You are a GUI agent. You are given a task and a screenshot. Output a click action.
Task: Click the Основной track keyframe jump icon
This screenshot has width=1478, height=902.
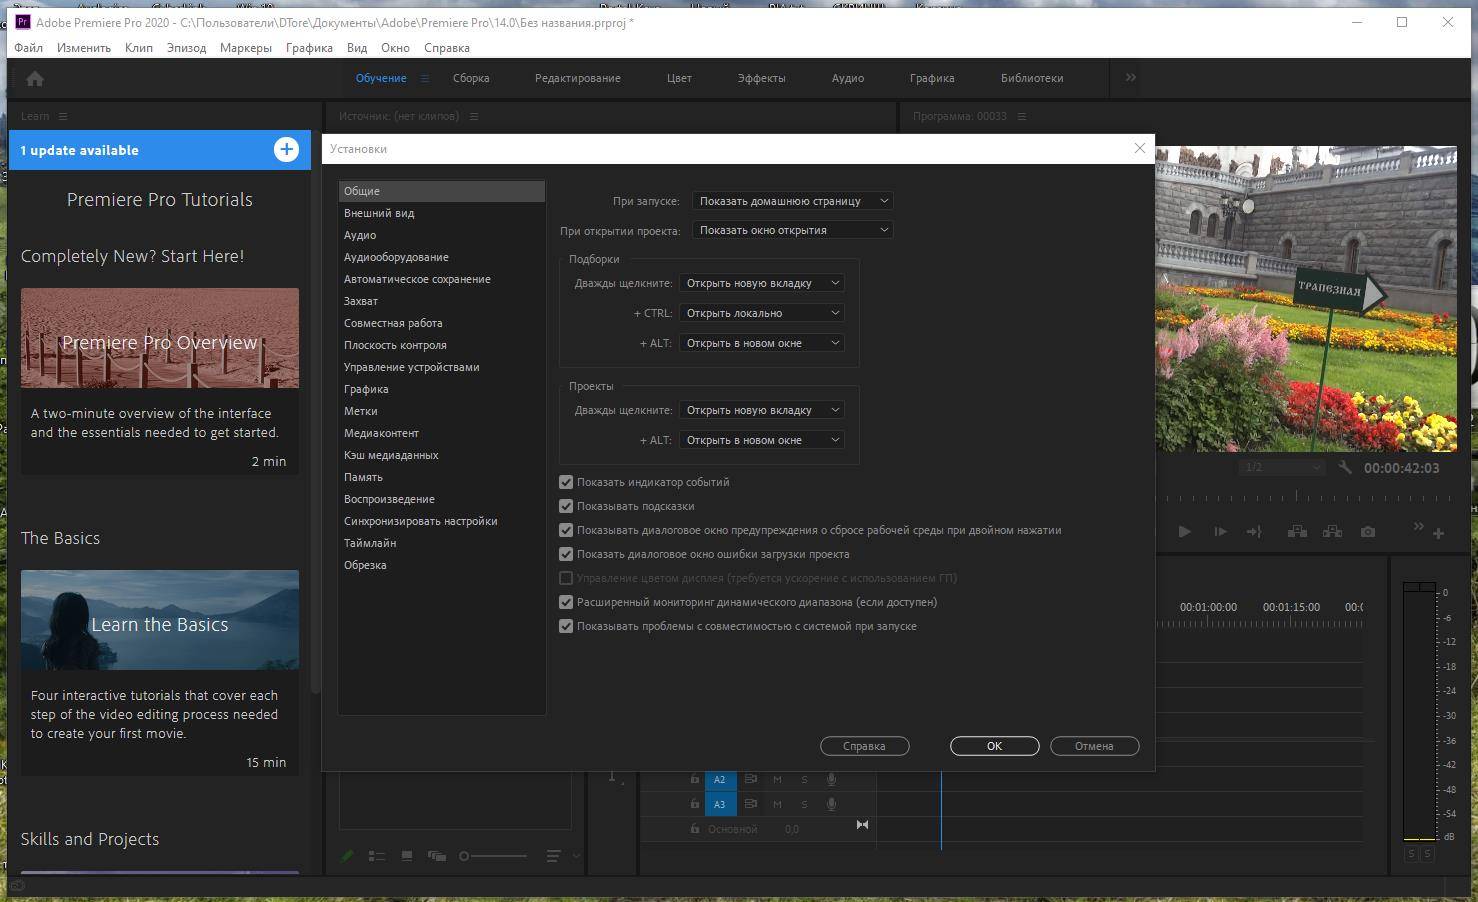[862, 825]
